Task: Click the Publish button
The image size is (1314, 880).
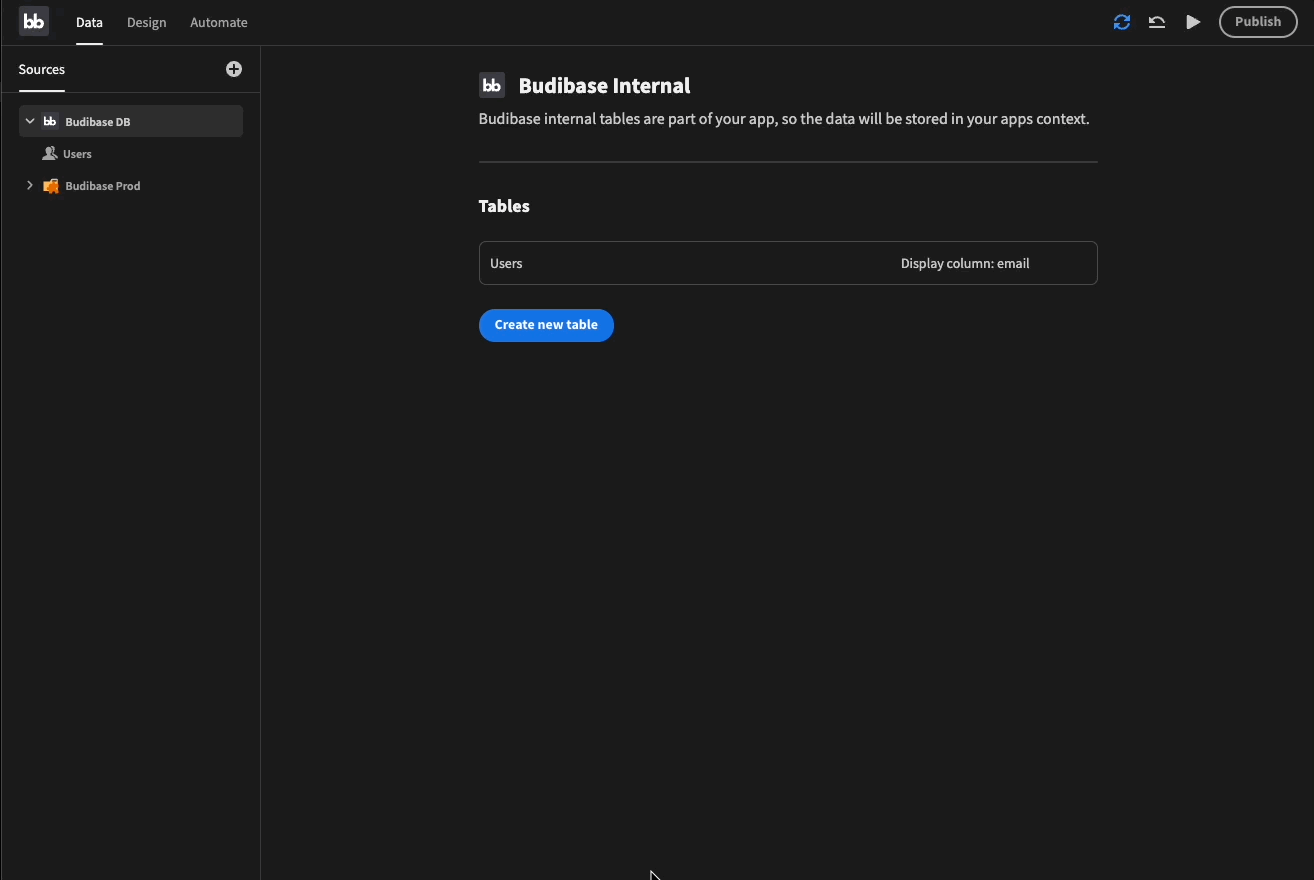Action: [x=1258, y=22]
